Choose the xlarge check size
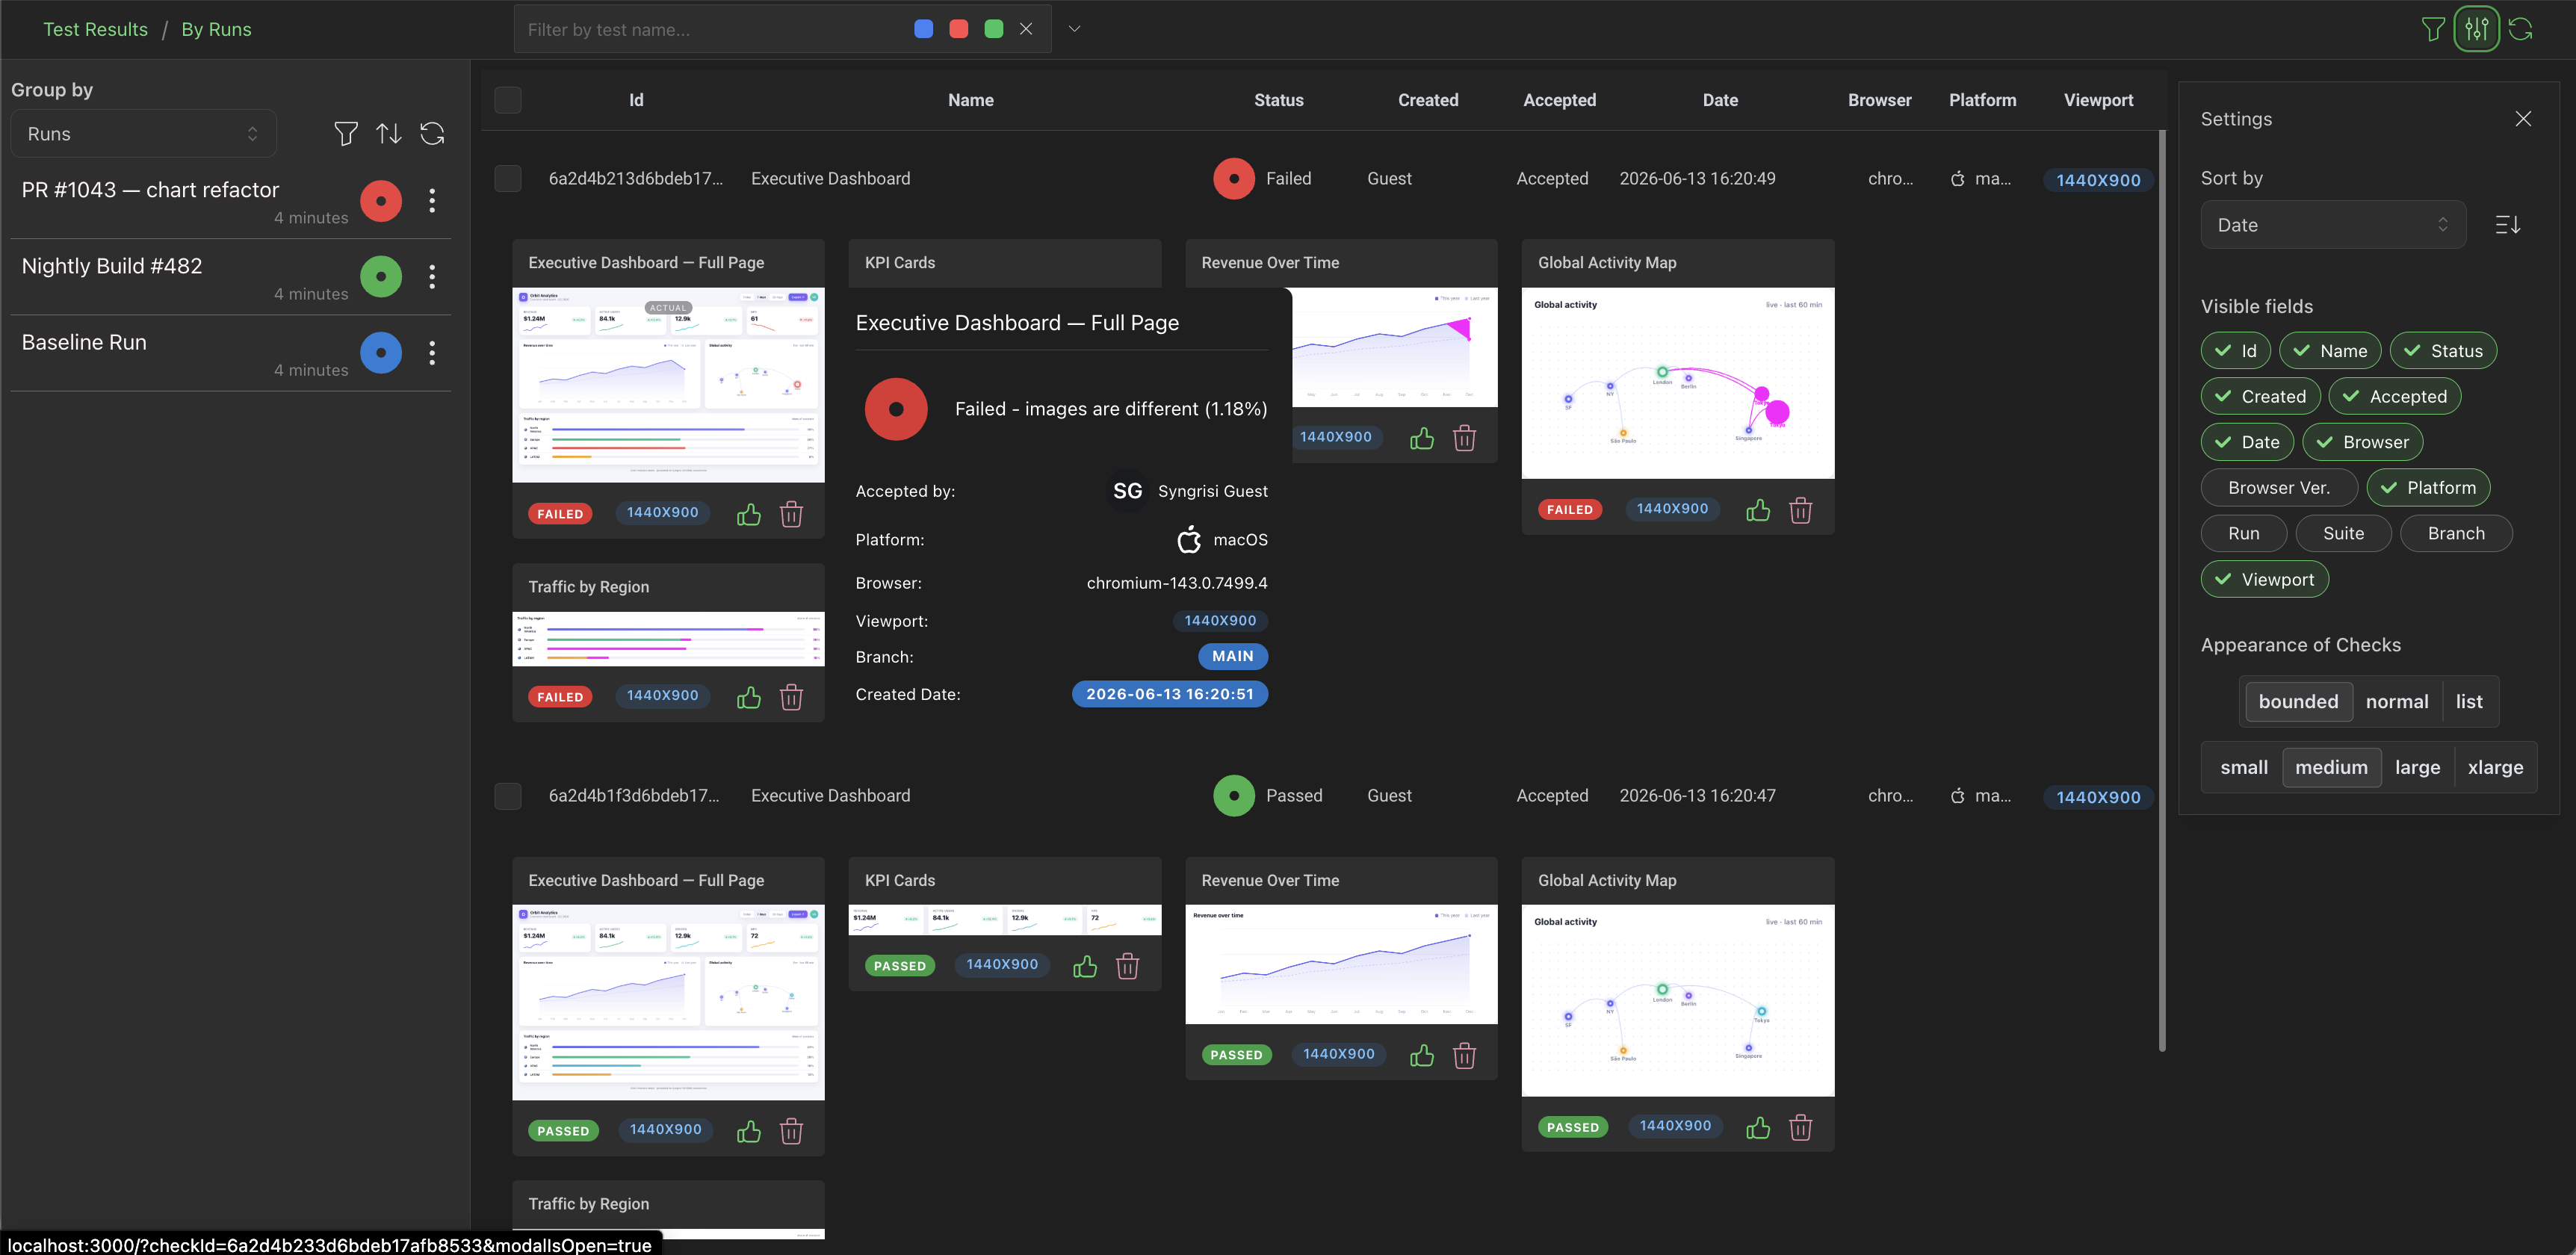Screen dimensions: 2576x1255 click(2495, 768)
